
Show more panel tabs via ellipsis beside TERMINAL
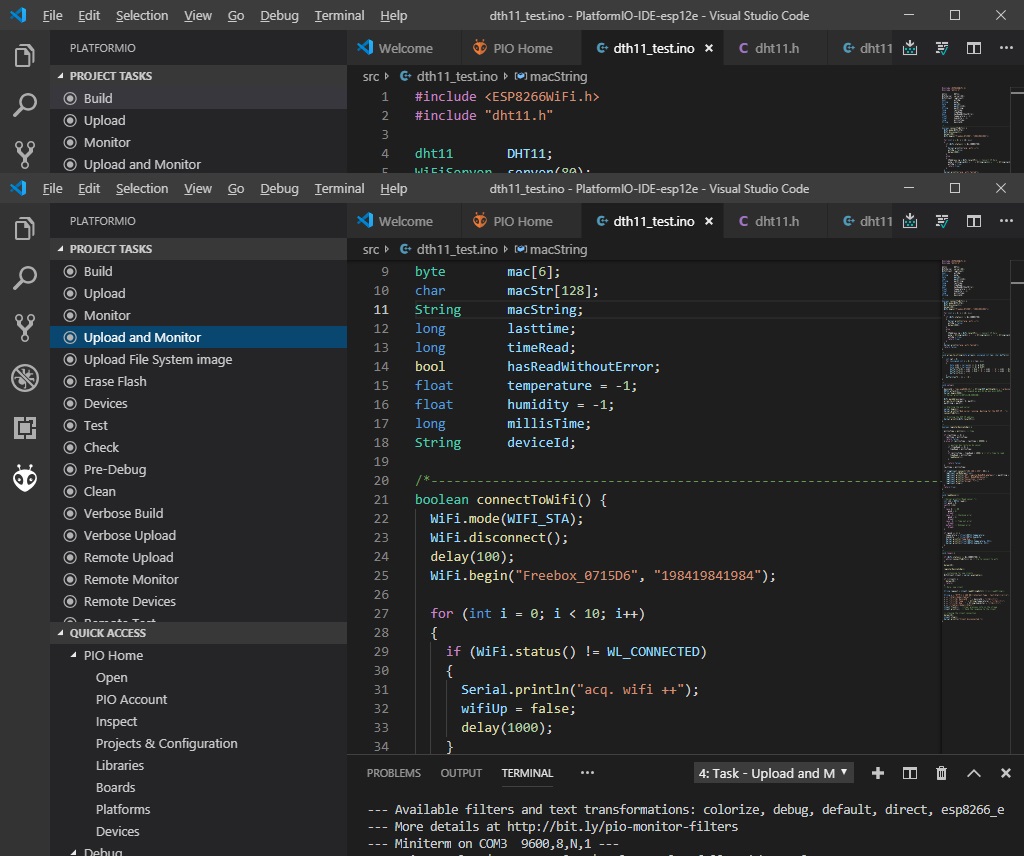587,773
